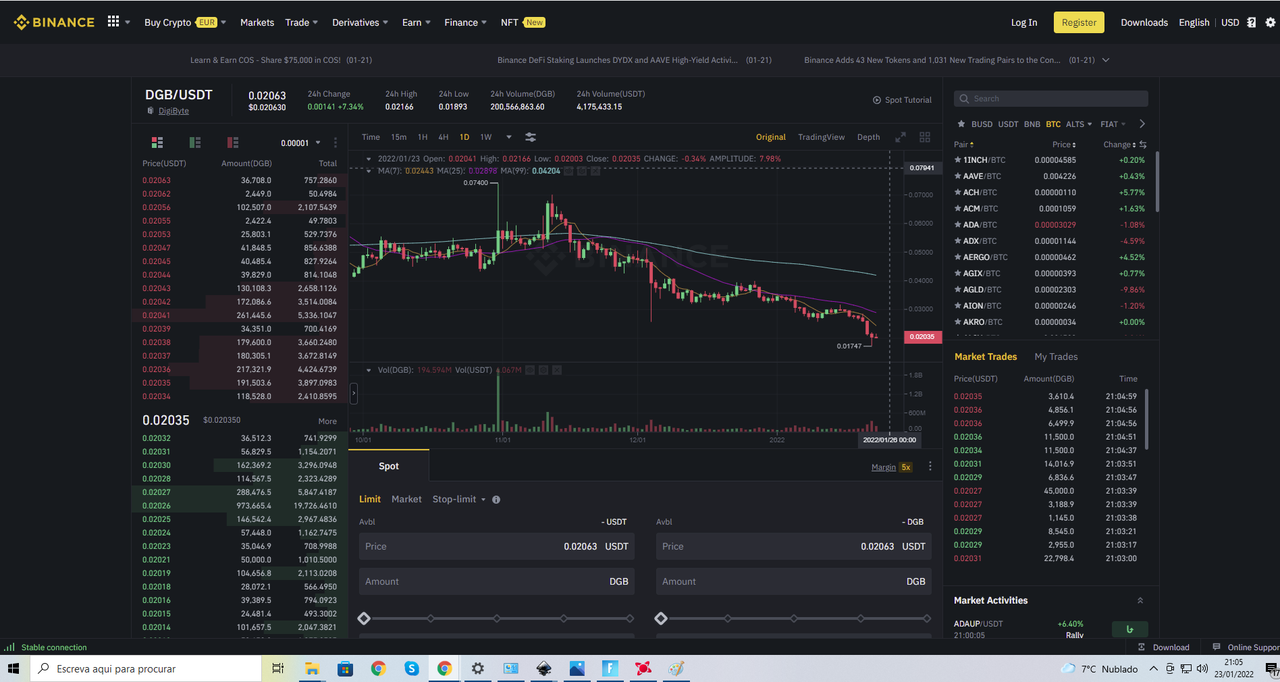Favorite the ADA/BTC pair
Image resolution: width=1280 pixels, height=682 pixels.
[x=958, y=225]
